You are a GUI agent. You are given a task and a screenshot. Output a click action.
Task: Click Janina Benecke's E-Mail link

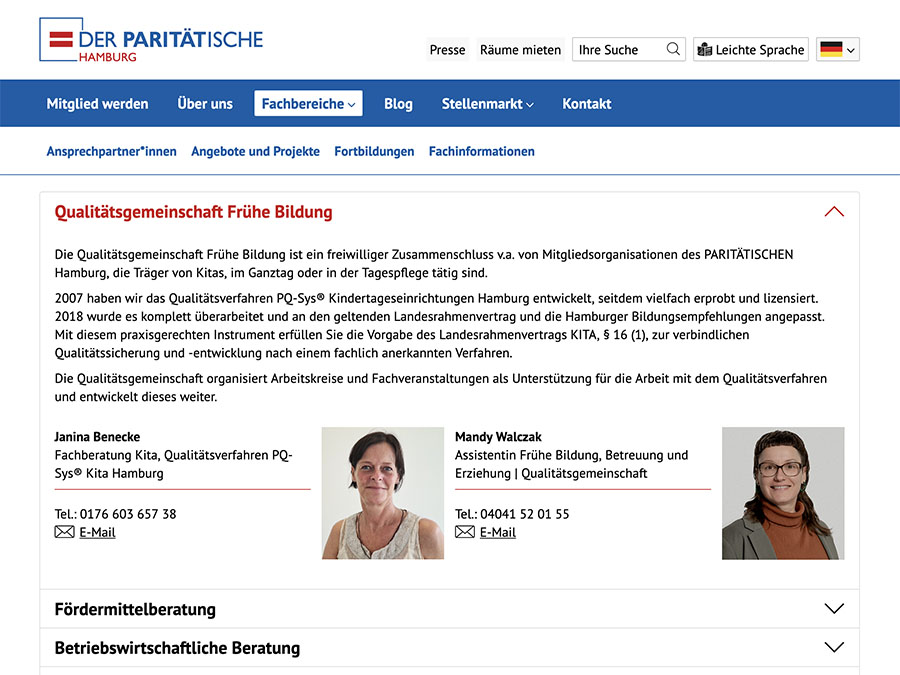97,532
